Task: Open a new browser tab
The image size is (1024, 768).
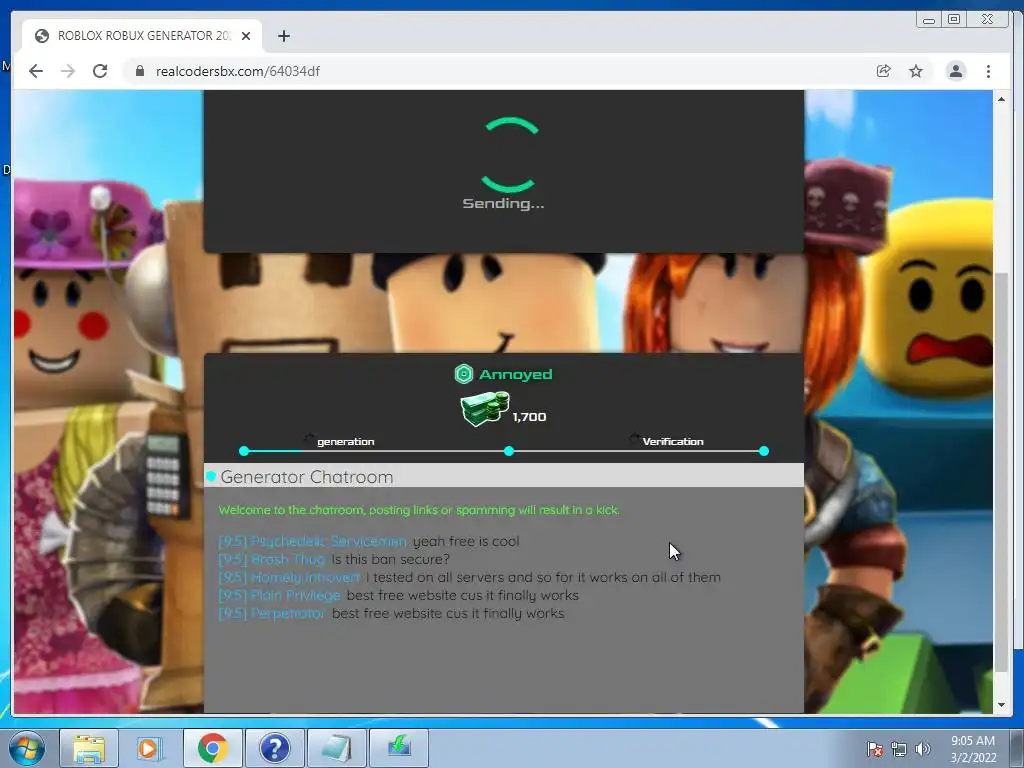Action: click(283, 36)
